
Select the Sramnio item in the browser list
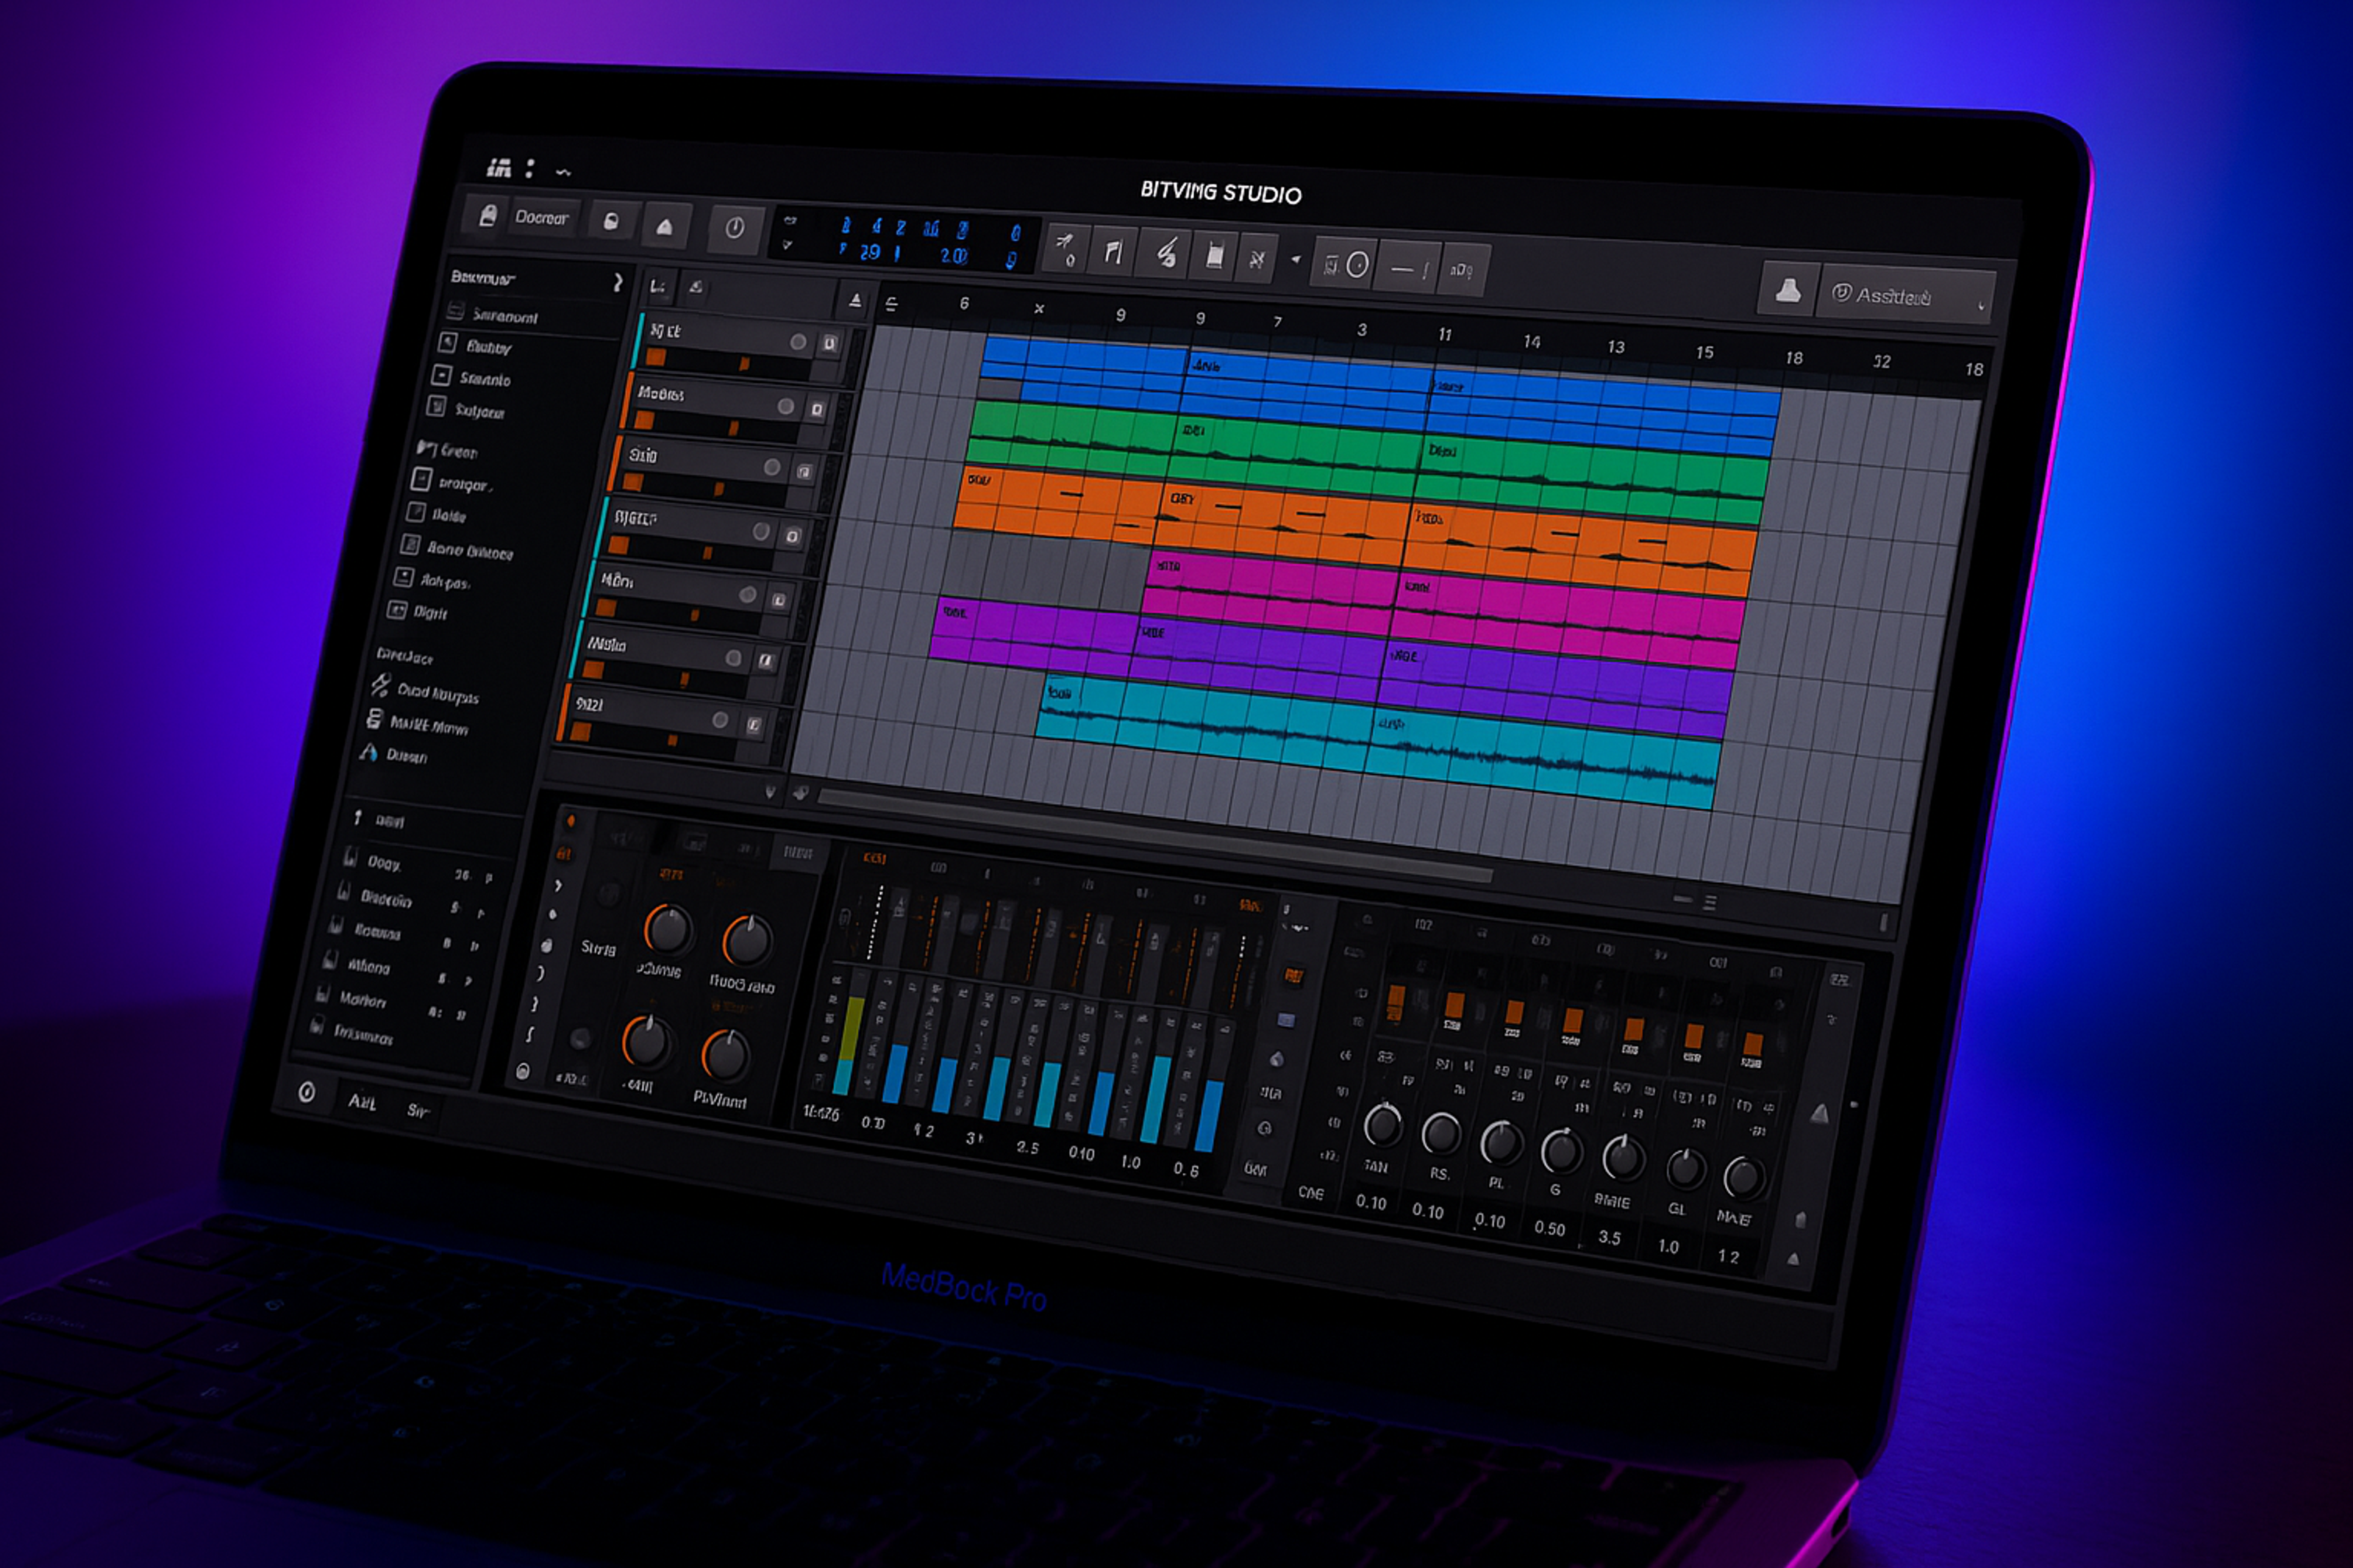tap(484, 379)
